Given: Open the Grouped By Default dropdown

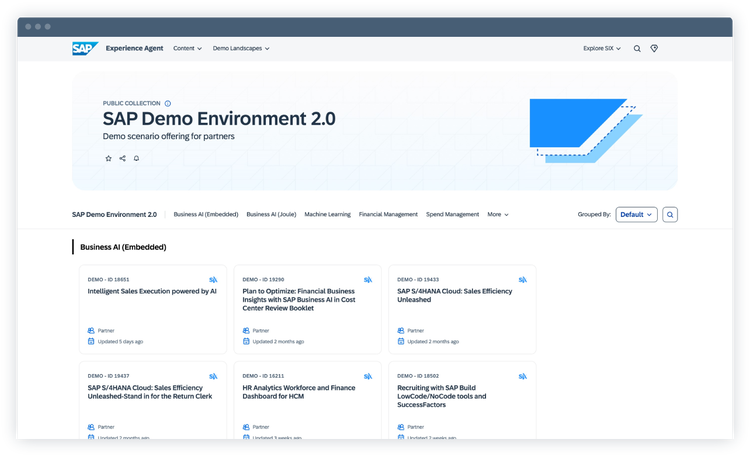Looking at the screenshot, I should [636, 214].
